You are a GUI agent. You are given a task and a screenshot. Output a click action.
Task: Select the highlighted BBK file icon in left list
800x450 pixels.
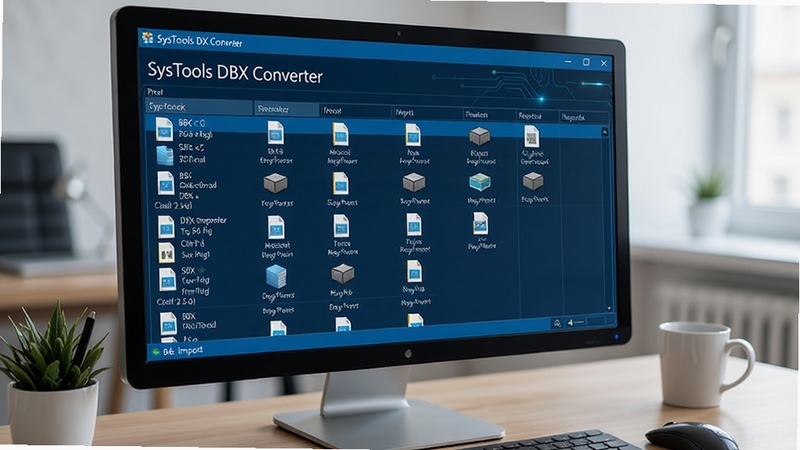[164, 130]
